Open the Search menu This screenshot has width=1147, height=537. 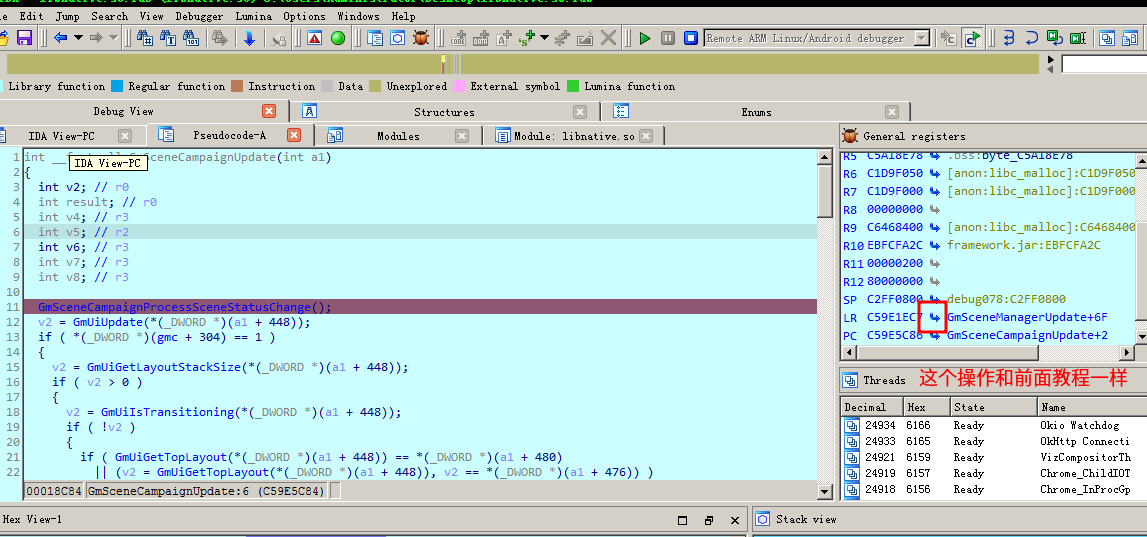pyautogui.click(x=110, y=15)
